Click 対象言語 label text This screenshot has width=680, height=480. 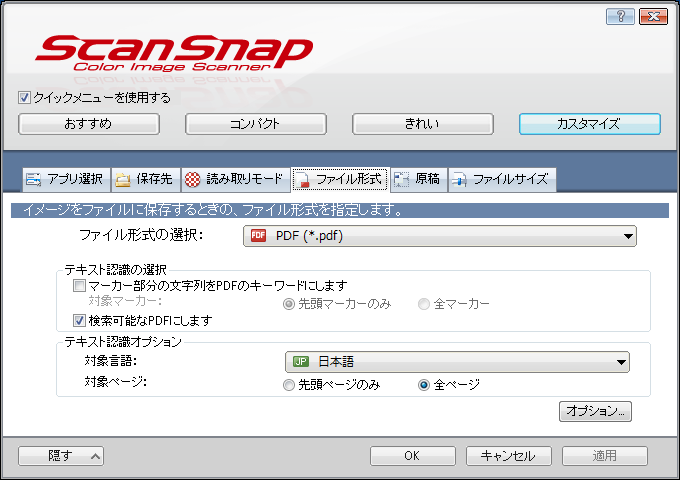111,361
